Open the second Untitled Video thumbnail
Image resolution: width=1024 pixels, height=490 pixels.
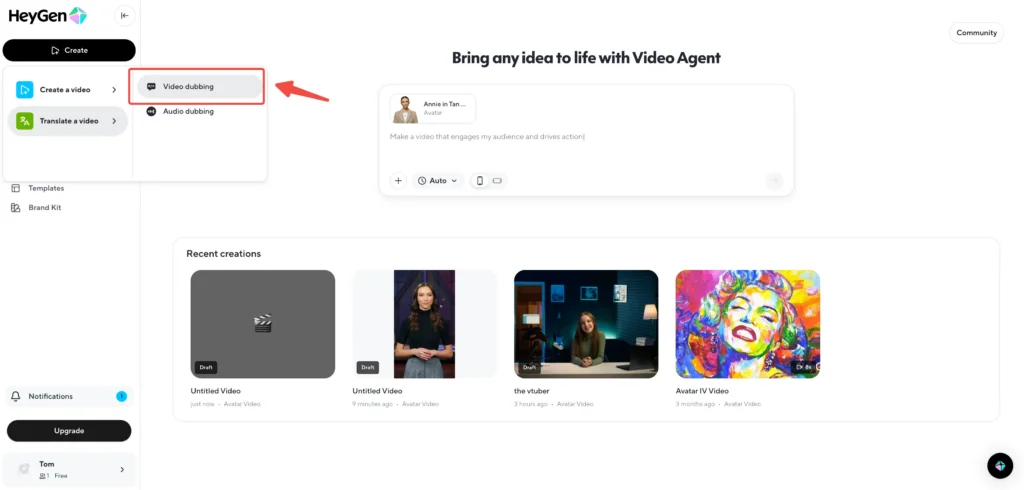pyautogui.click(x=424, y=324)
